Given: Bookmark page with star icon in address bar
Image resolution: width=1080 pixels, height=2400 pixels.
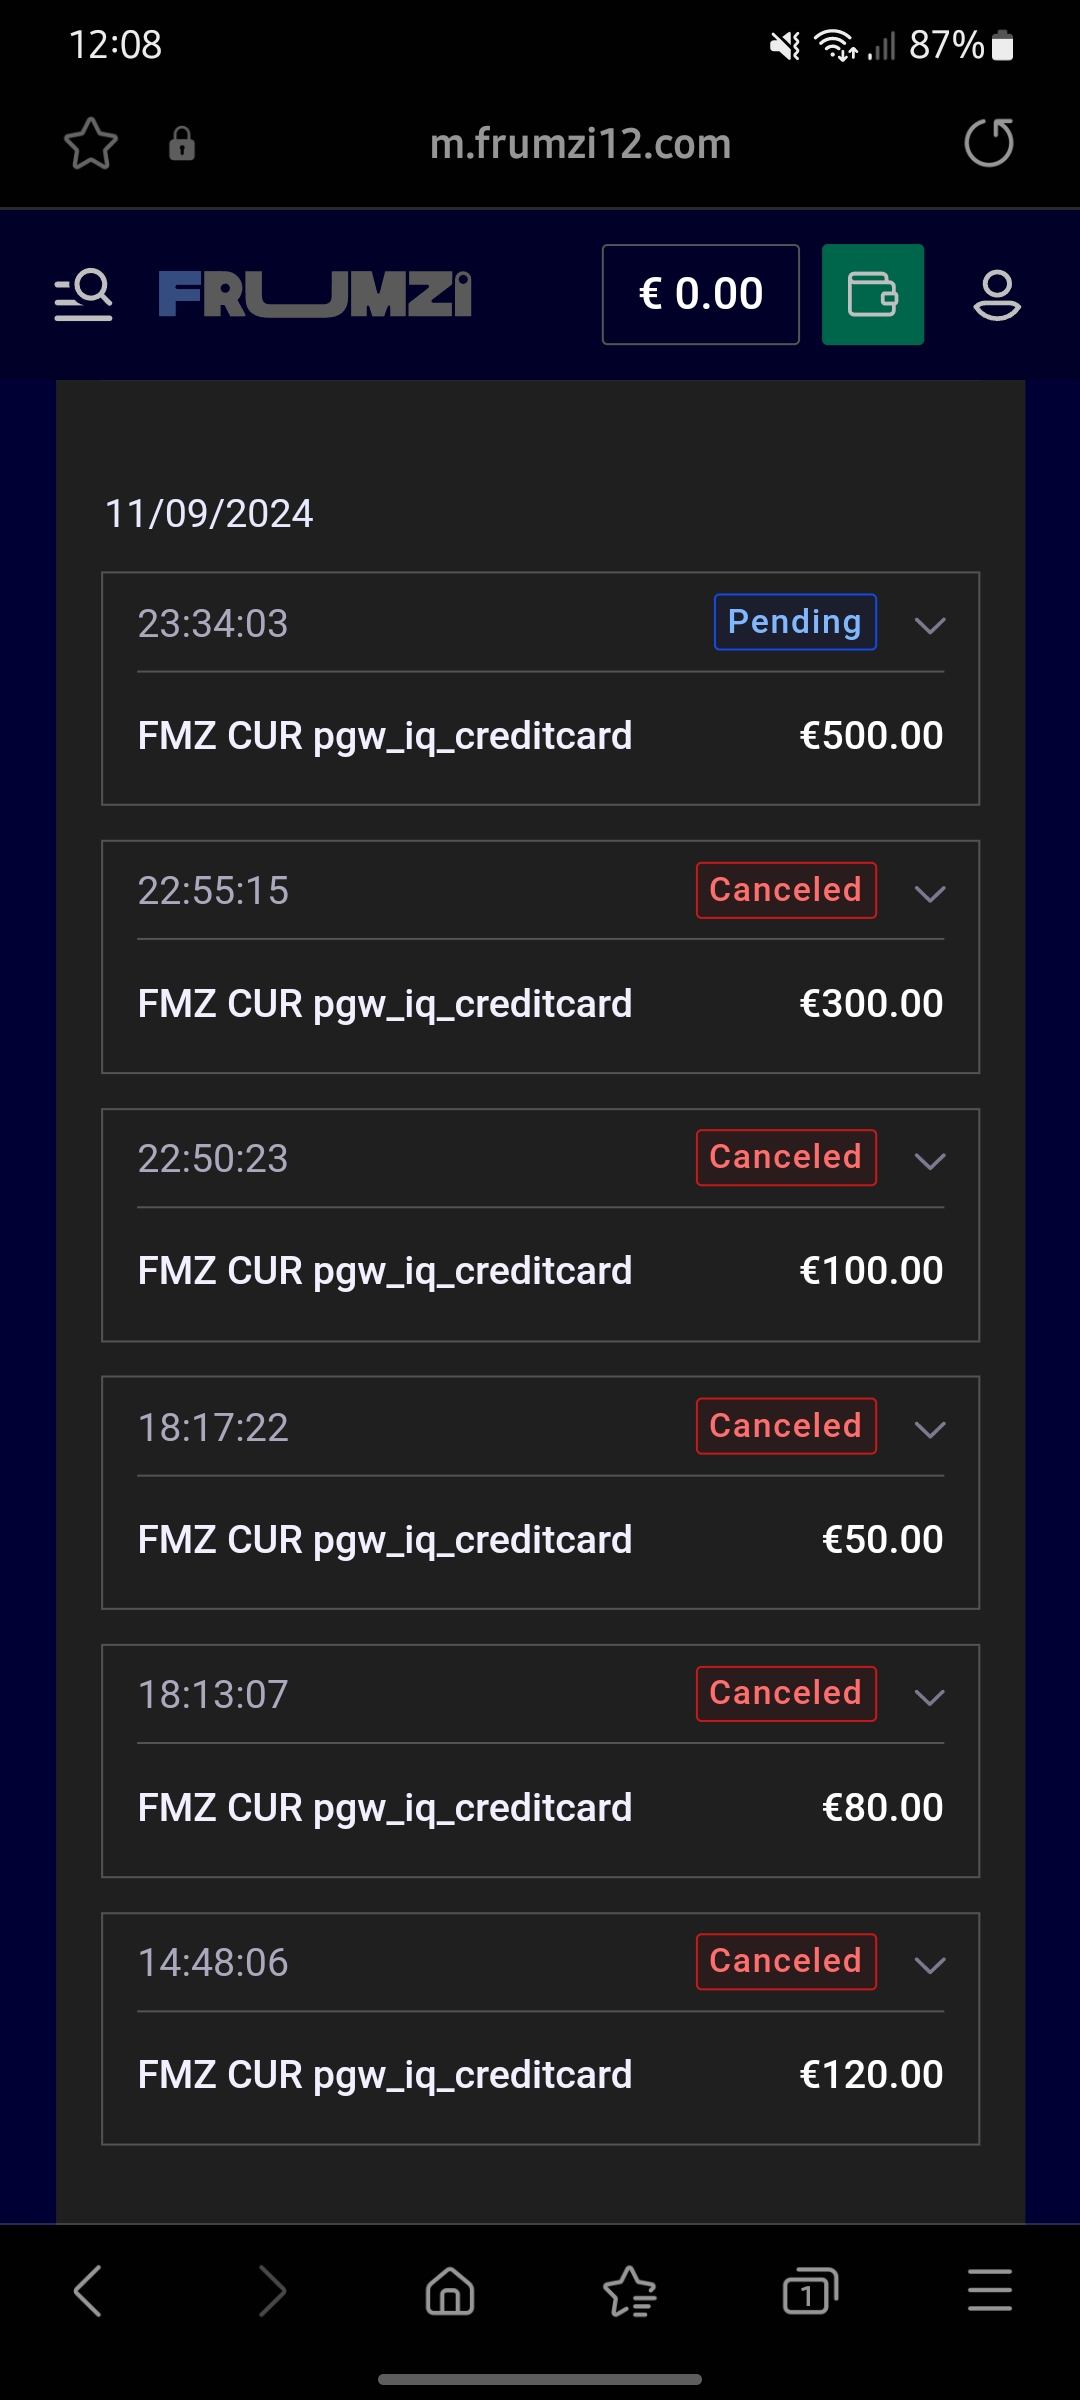Looking at the screenshot, I should tap(91, 144).
